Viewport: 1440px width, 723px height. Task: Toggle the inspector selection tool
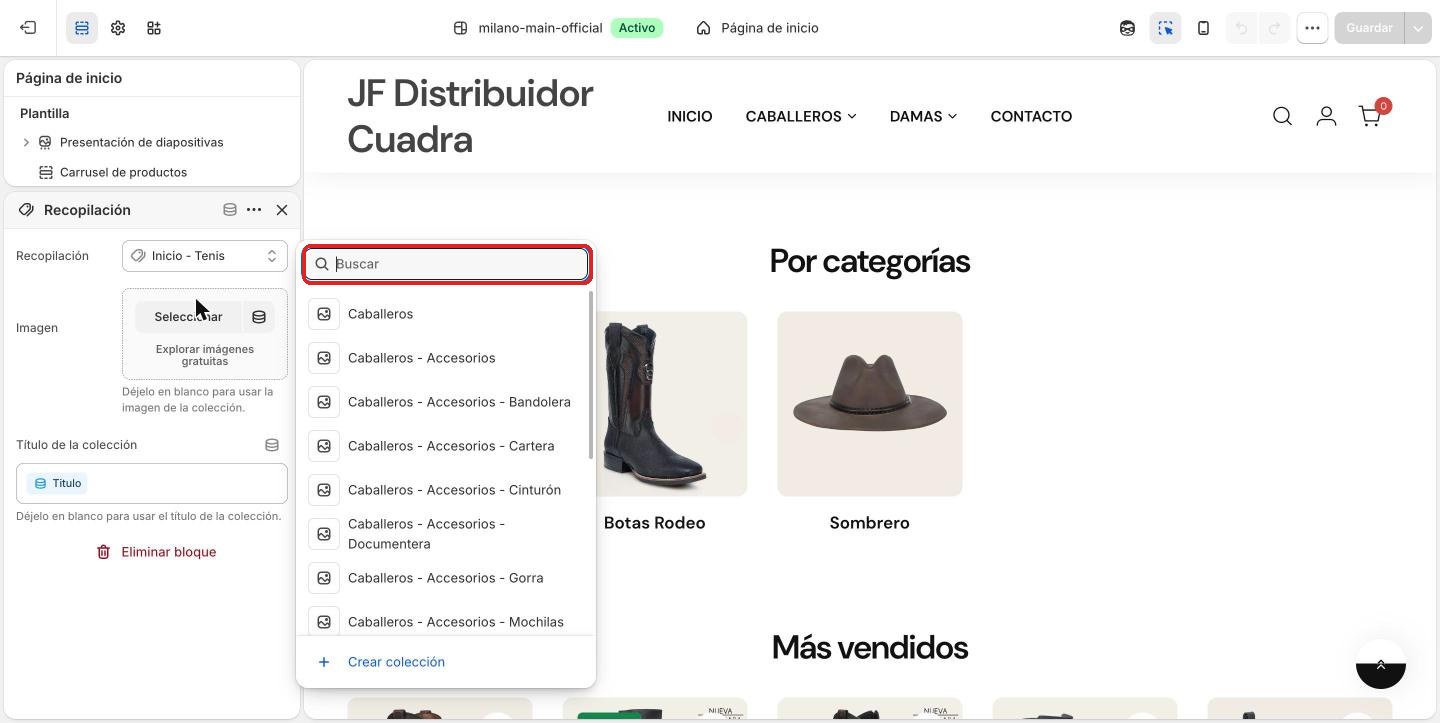pyautogui.click(x=1165, y=28)
